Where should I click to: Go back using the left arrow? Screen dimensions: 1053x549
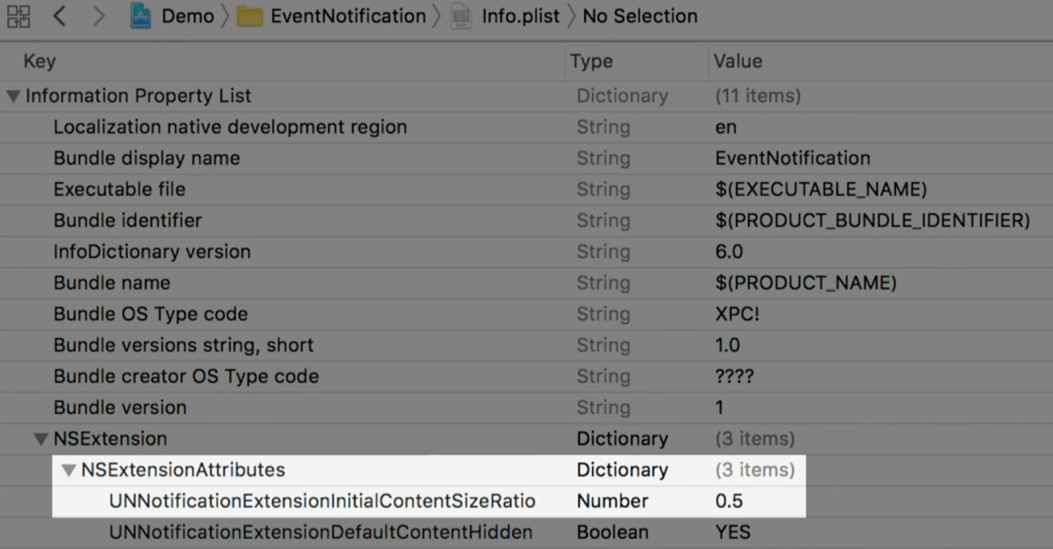point(60,16)
